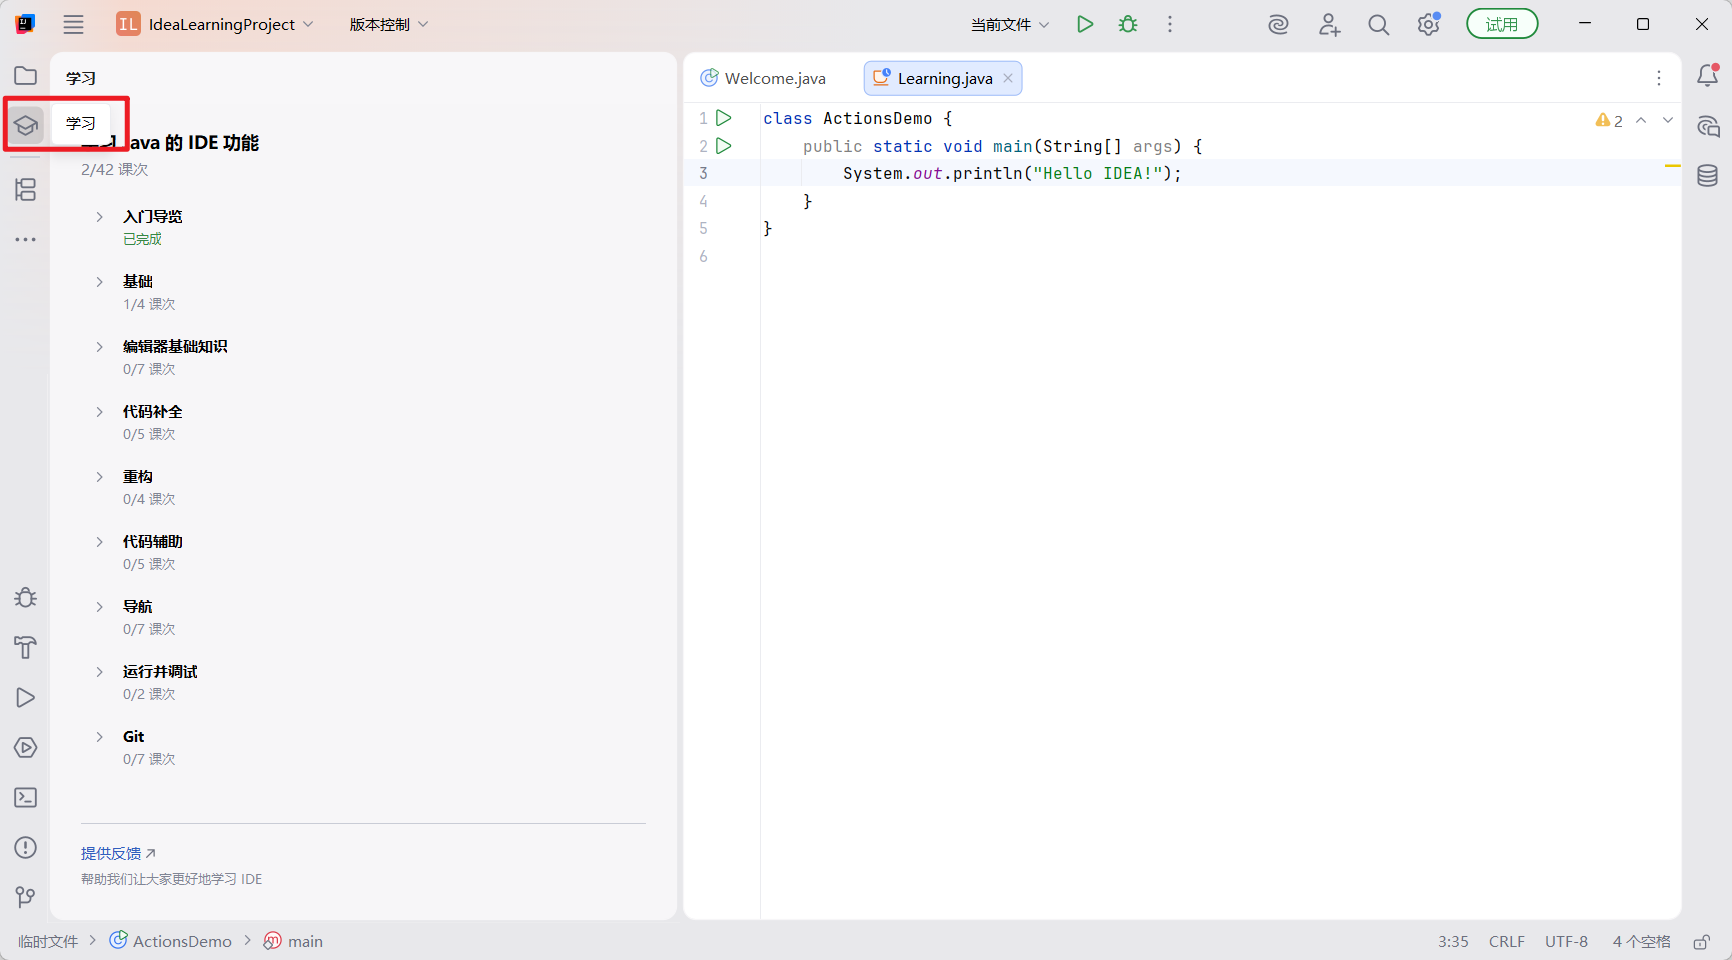This screenshot has height=960, width=1732.
Task: Open the Structure tool window
Action: coord(26,189)
